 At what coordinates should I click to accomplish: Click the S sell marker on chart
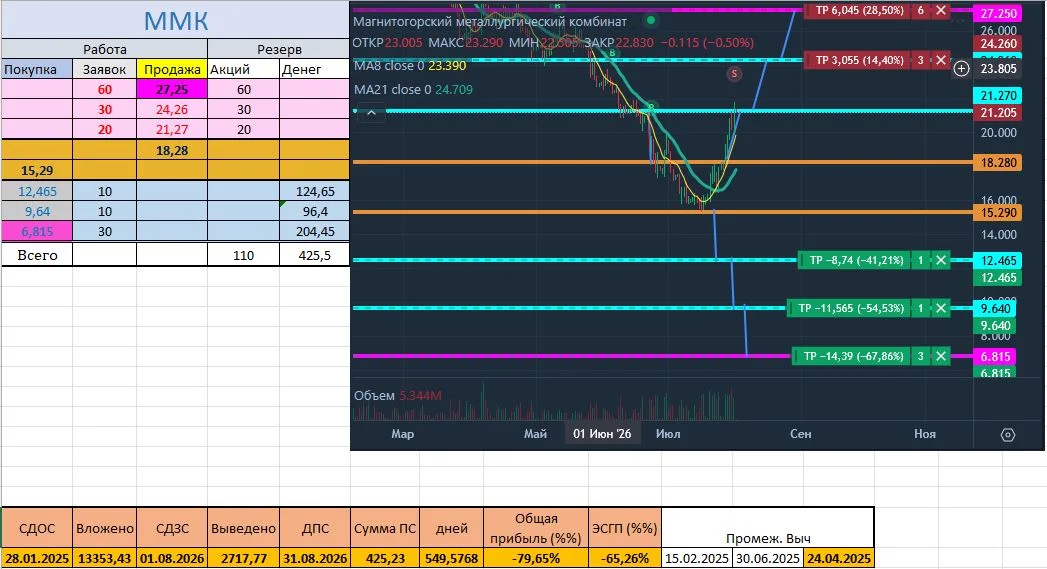734,73
